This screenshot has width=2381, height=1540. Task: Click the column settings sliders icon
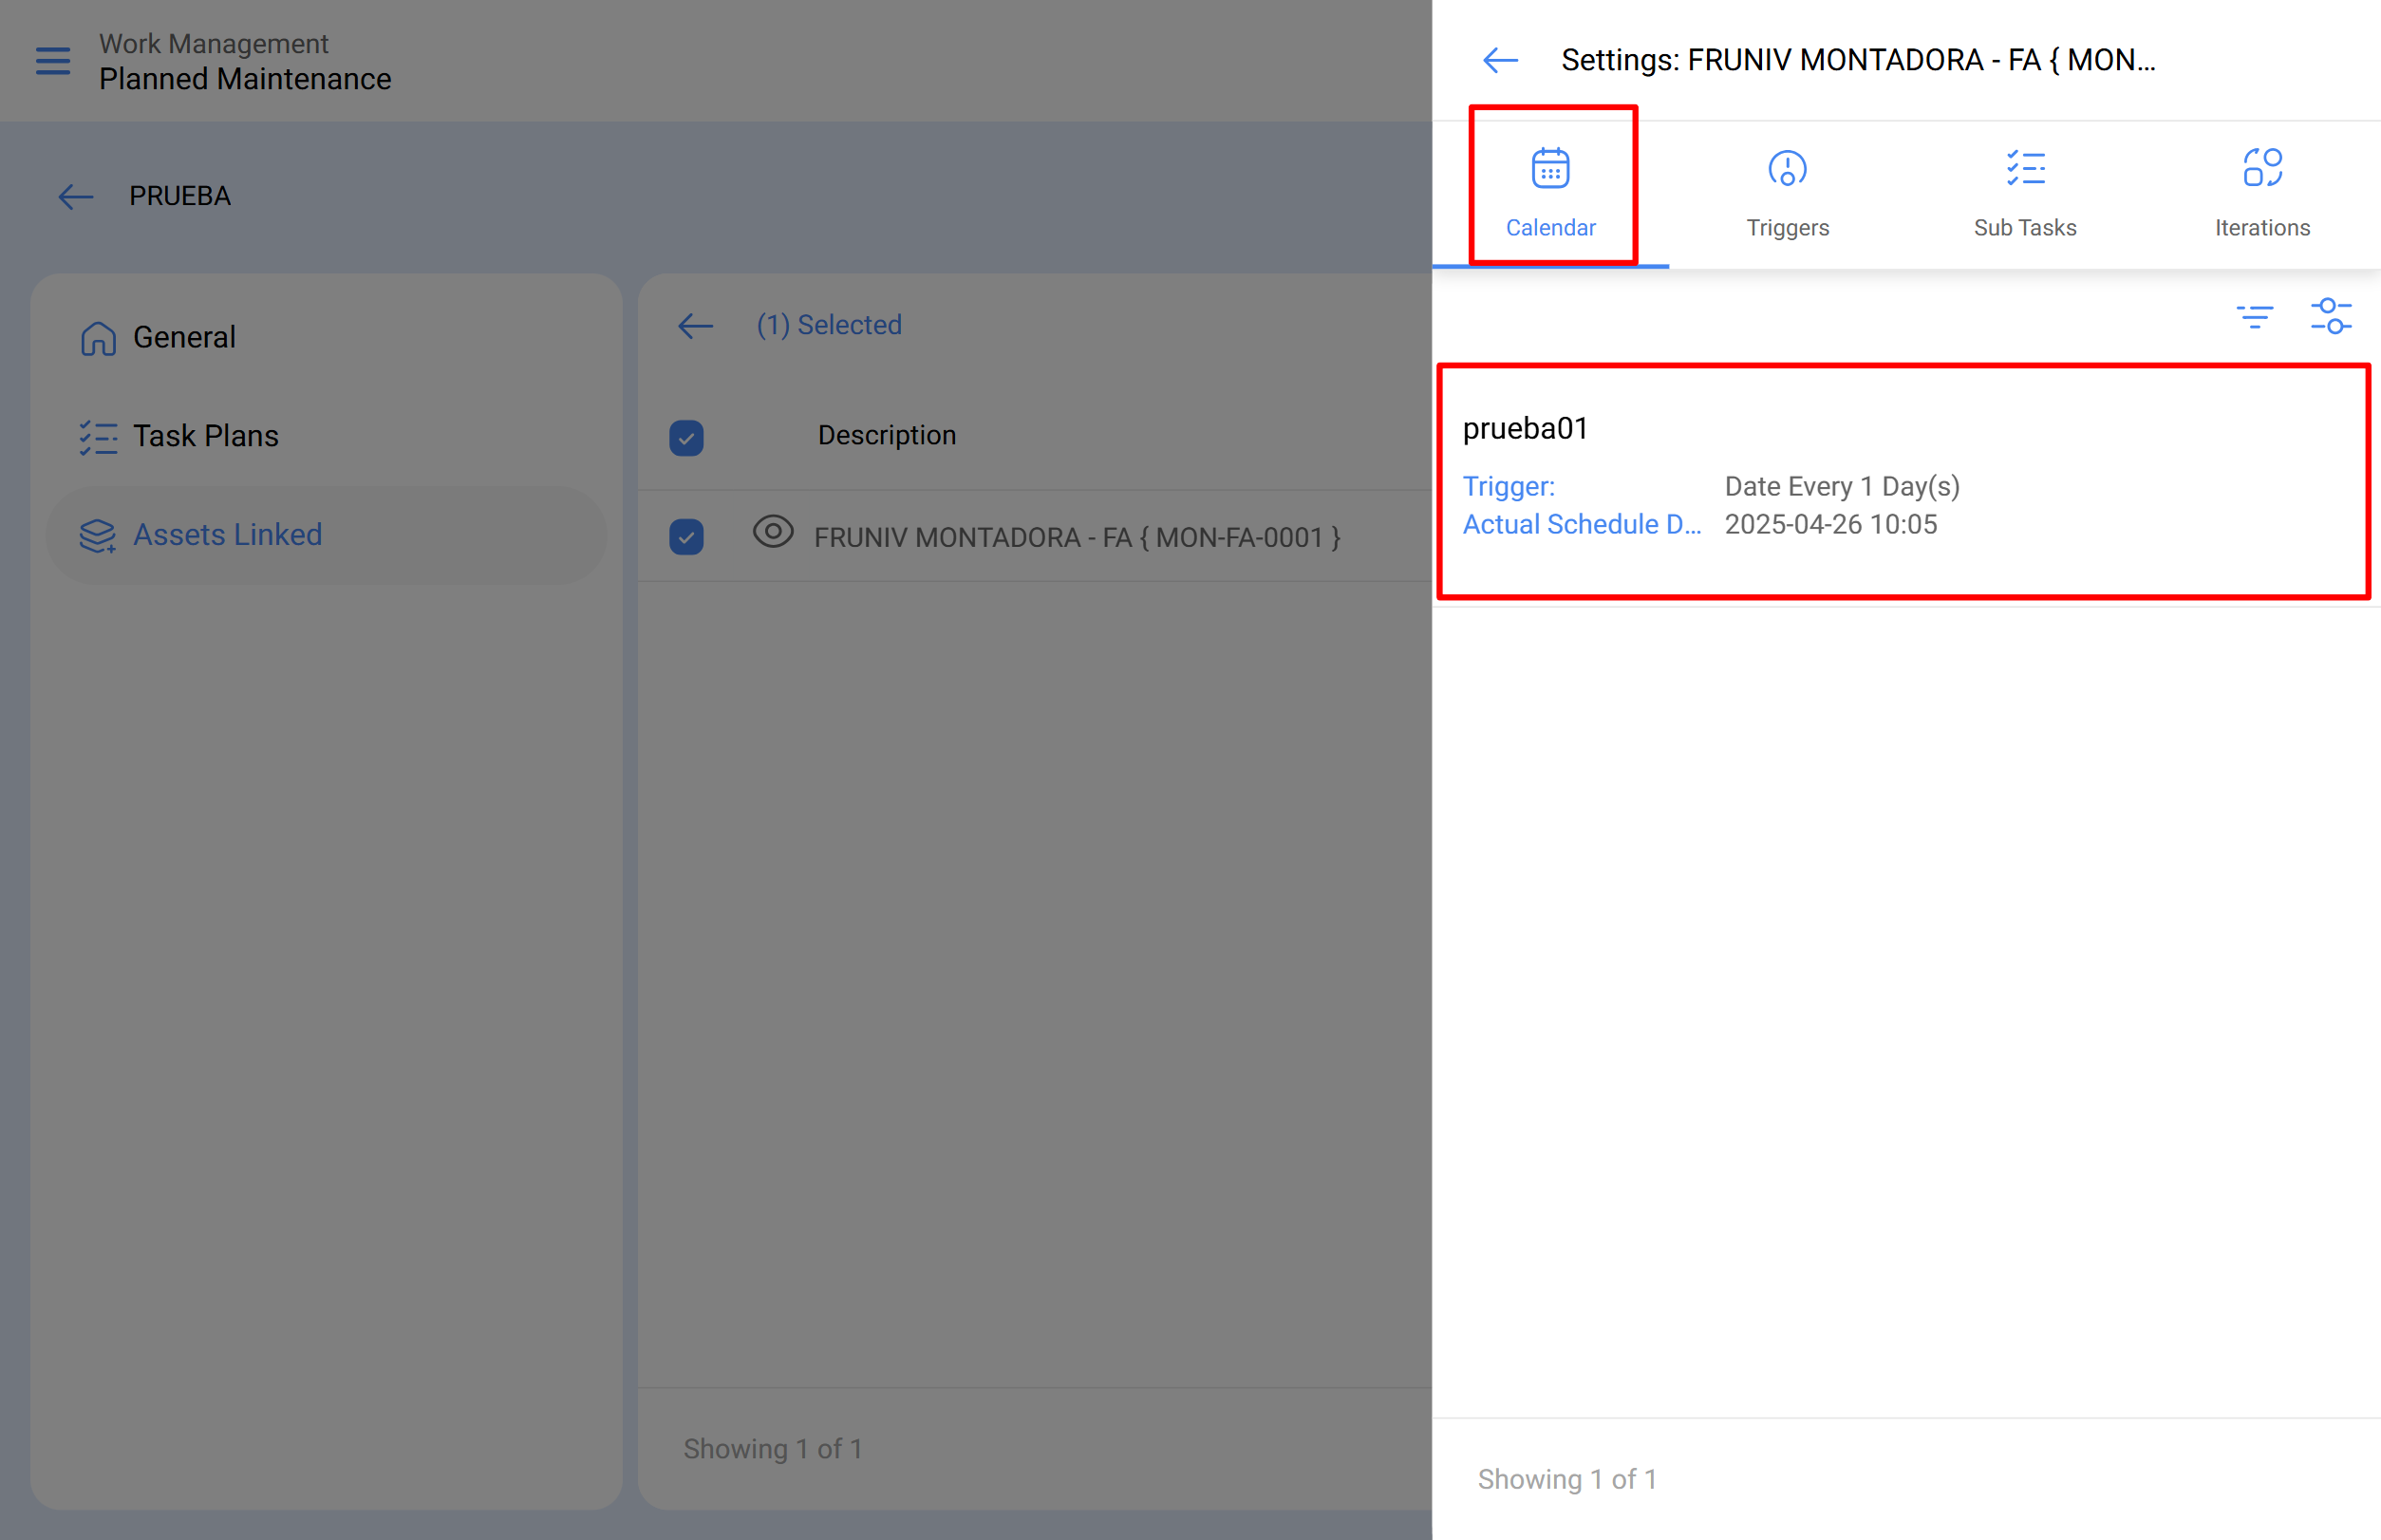2333,314
